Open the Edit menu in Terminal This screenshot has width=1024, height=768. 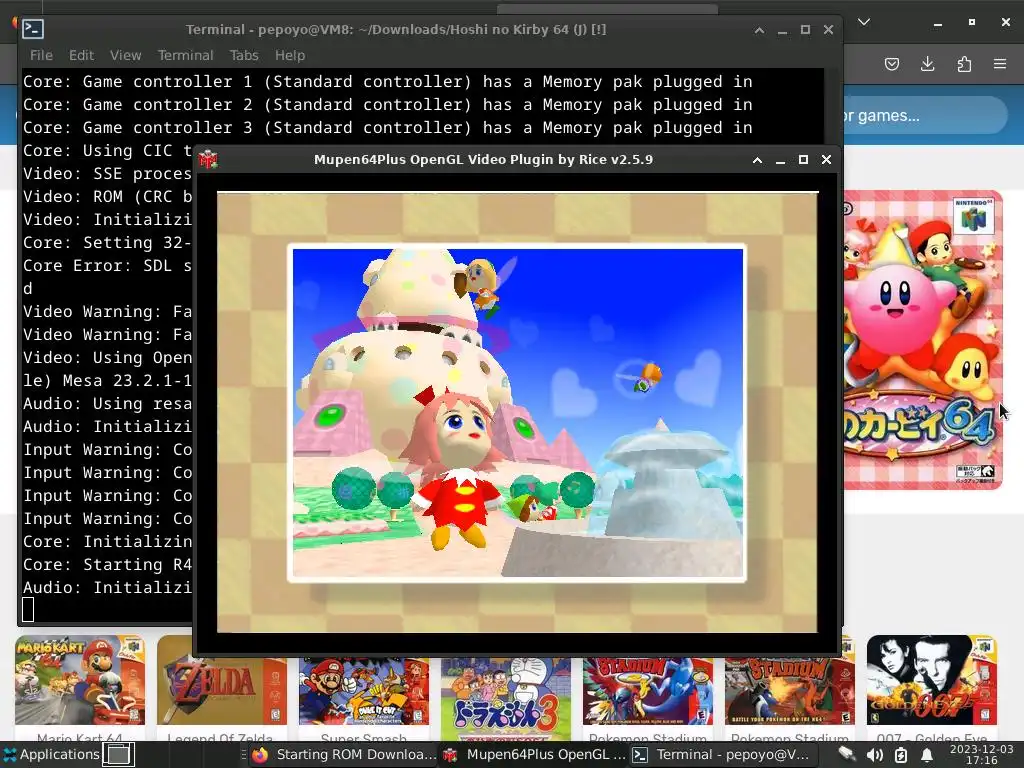(x=82, y=56)
